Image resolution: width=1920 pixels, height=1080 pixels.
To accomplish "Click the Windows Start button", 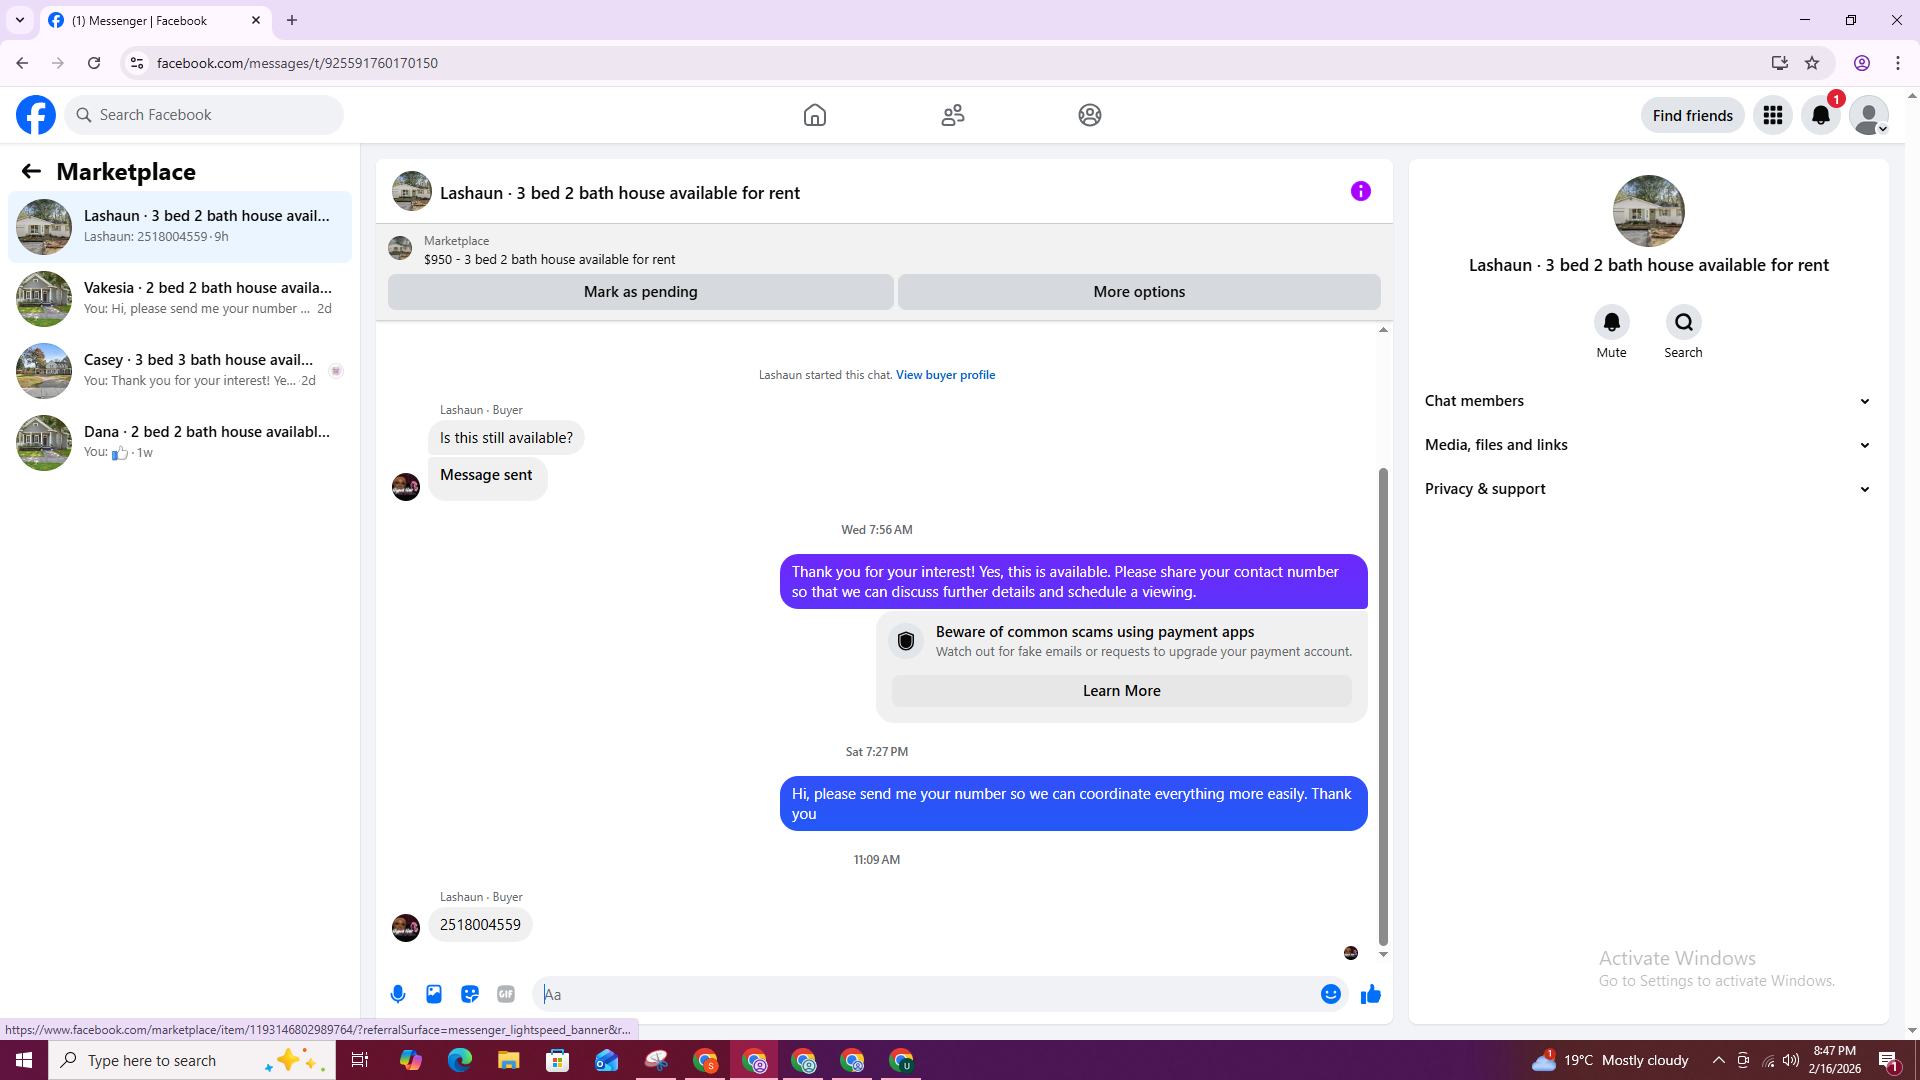I will pos(24,1060).
